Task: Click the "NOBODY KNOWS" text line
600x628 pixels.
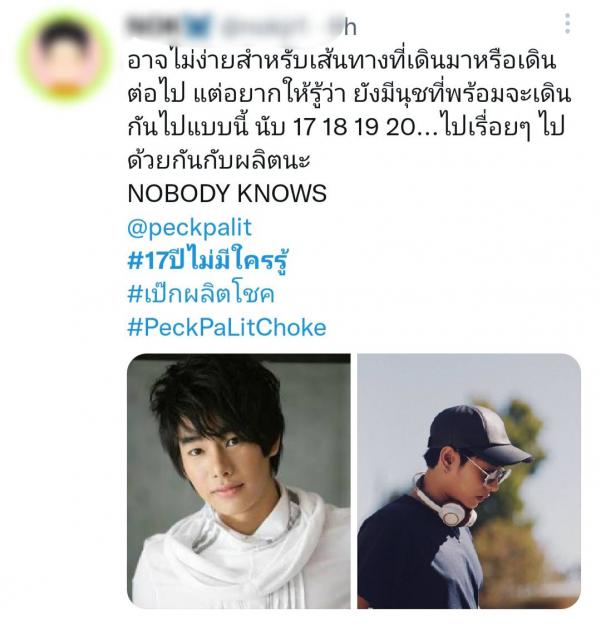Action: click(x=227, y=193)
